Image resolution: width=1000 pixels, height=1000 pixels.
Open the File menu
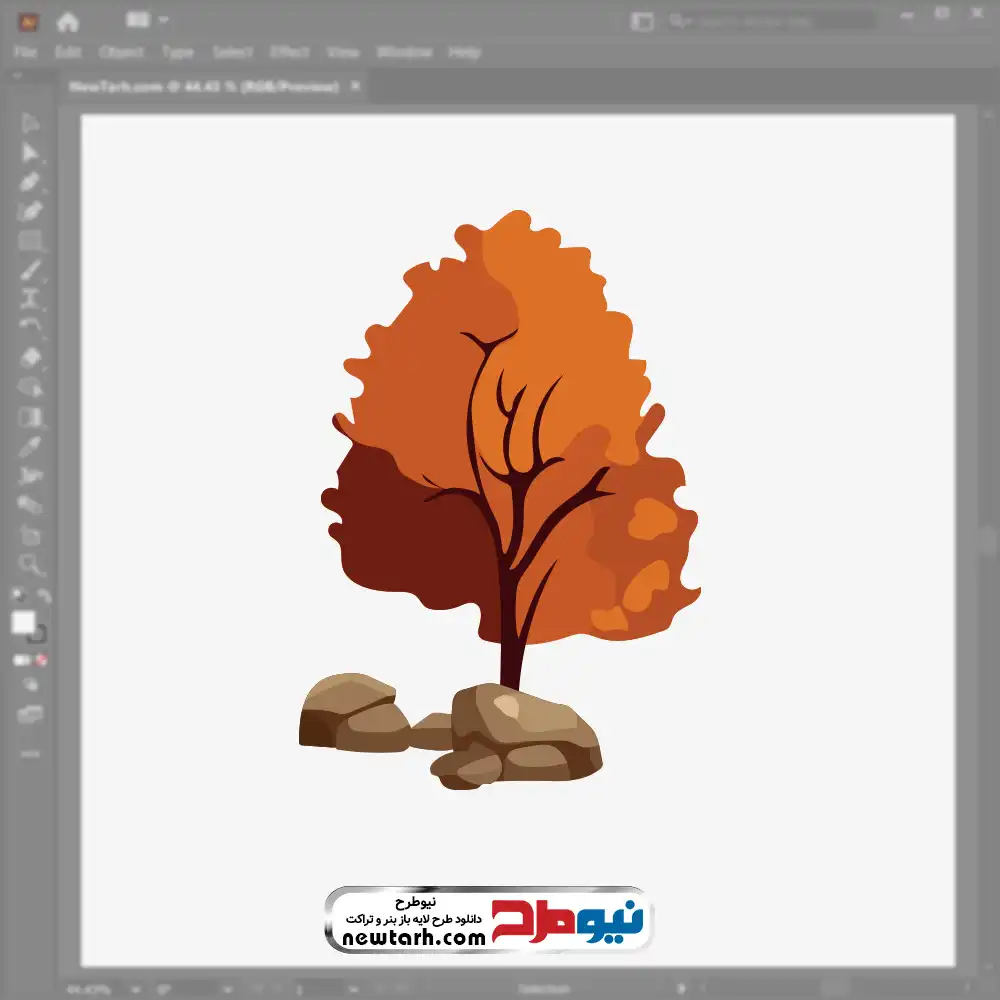(x=25, y=52)
